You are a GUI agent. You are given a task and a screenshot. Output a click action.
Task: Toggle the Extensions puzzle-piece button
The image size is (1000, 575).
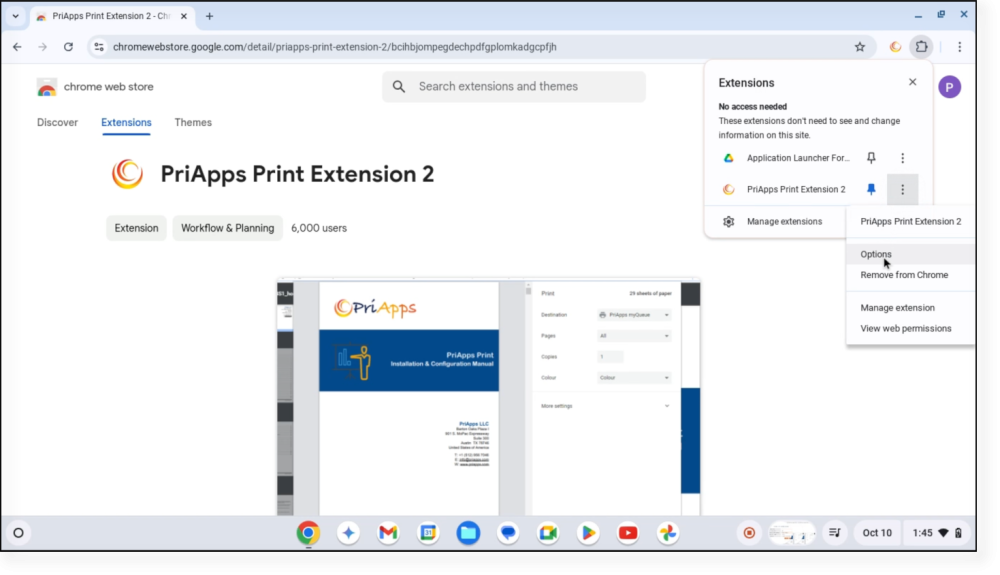(x=922, y=47)
